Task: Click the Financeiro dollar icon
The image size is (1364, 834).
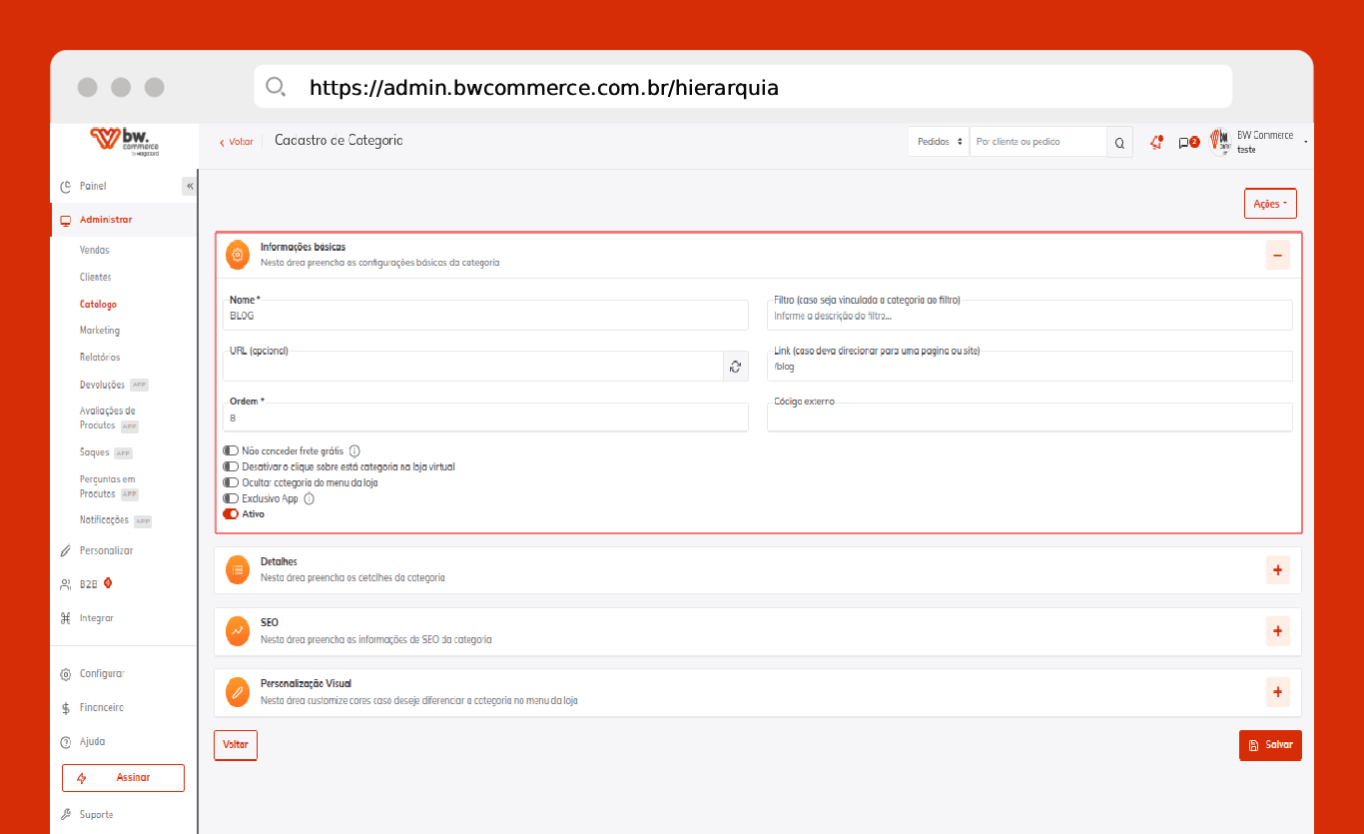Action: click(x=66, y=708)
